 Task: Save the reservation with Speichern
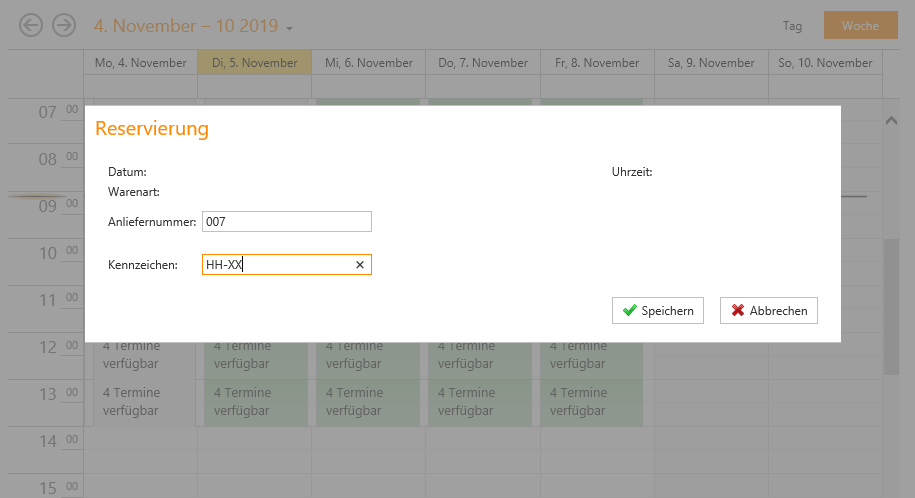[658, 311]
